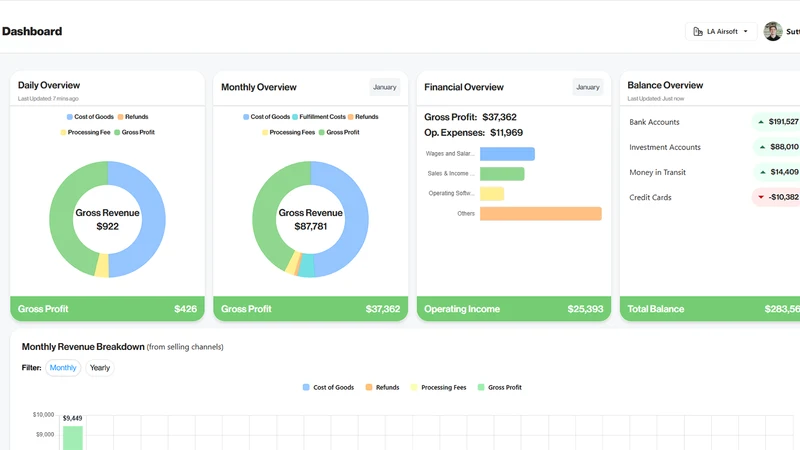800x450 pixels.
Task: Toggle Gross Profit legend in Daily Overview
Action: click(x=134, y=132)
